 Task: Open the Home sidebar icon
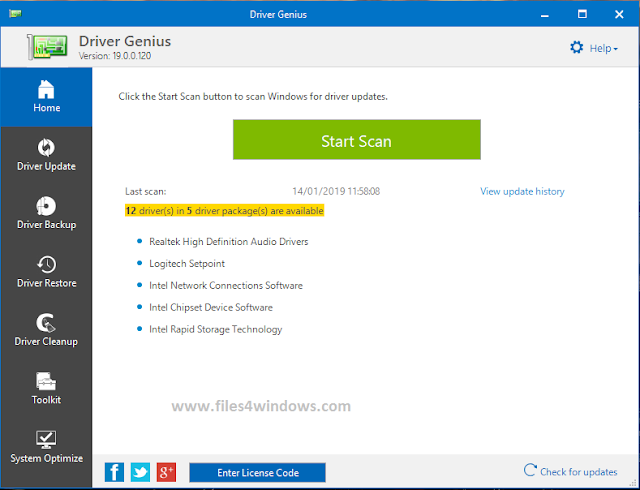click(x=46, y=89)
